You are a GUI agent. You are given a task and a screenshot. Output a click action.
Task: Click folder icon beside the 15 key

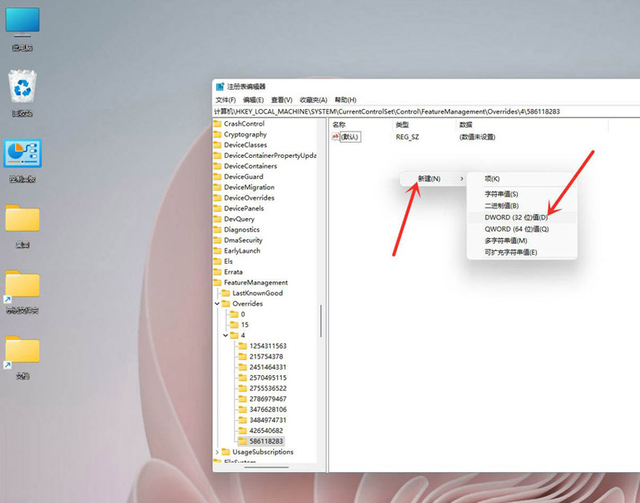(x=234, y=325)
